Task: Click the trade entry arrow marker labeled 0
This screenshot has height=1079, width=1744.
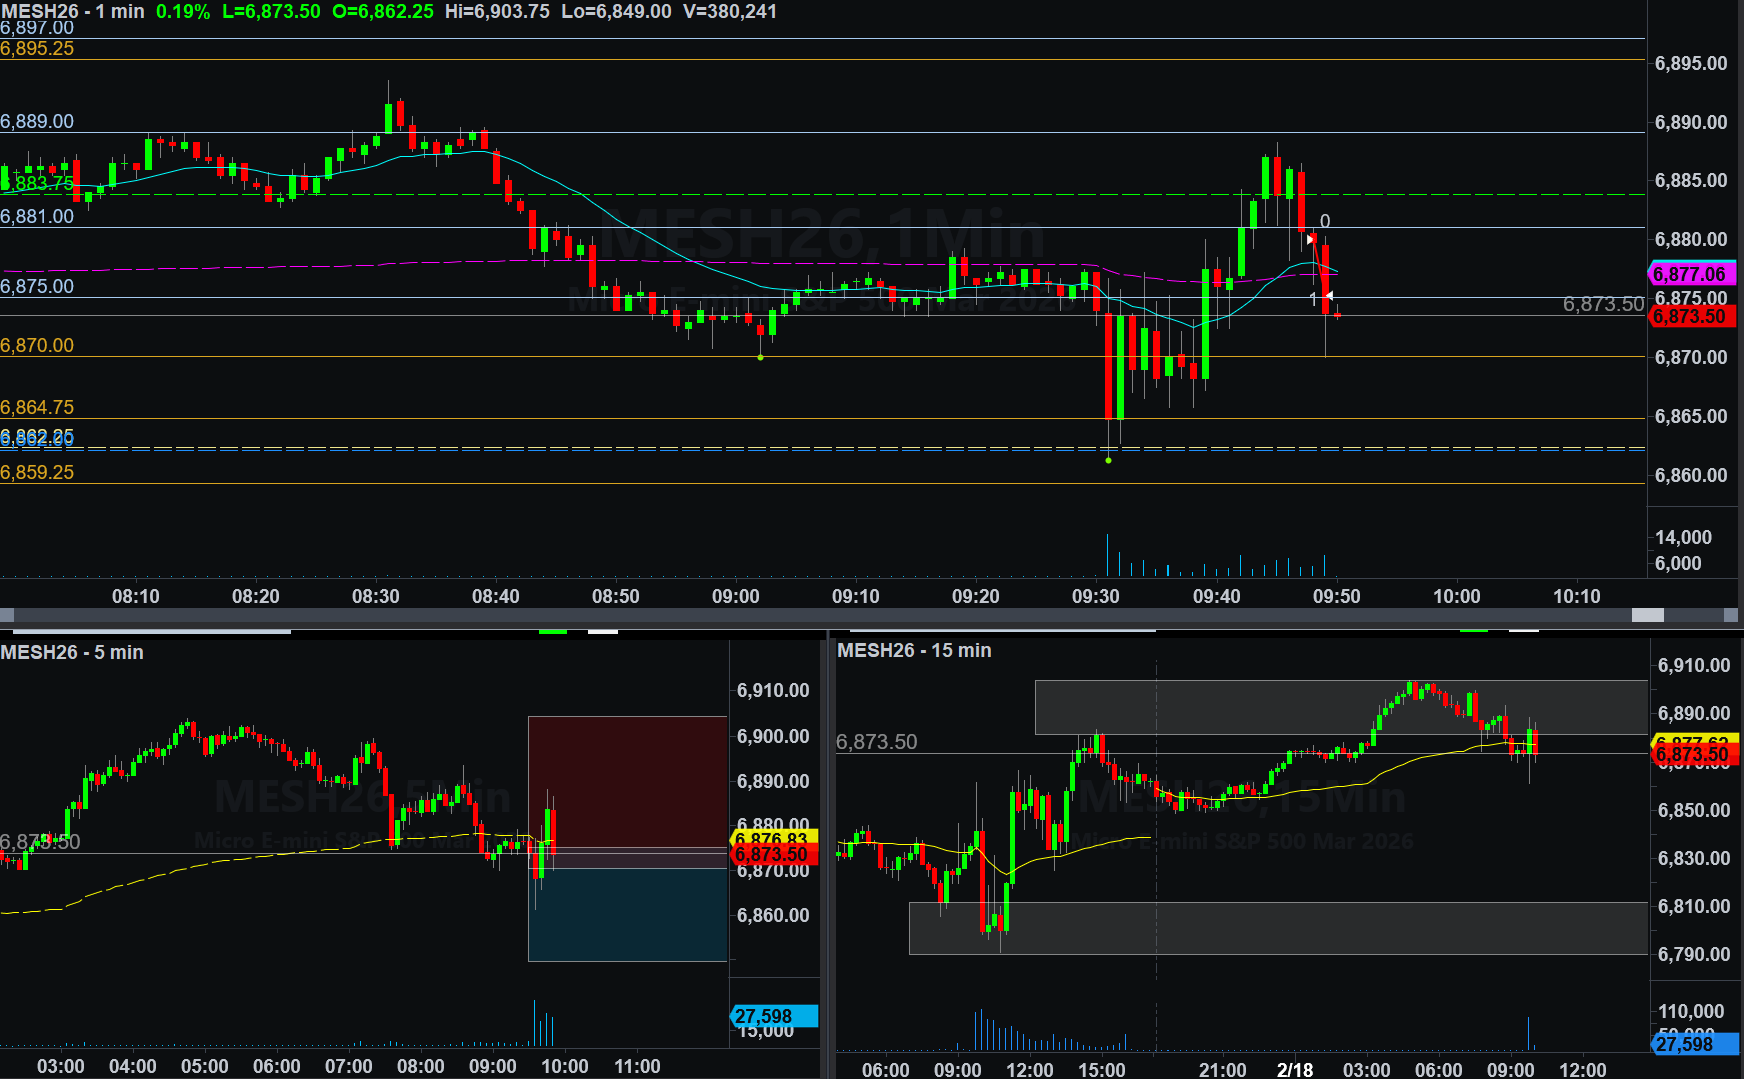Action: [1311, 239]
